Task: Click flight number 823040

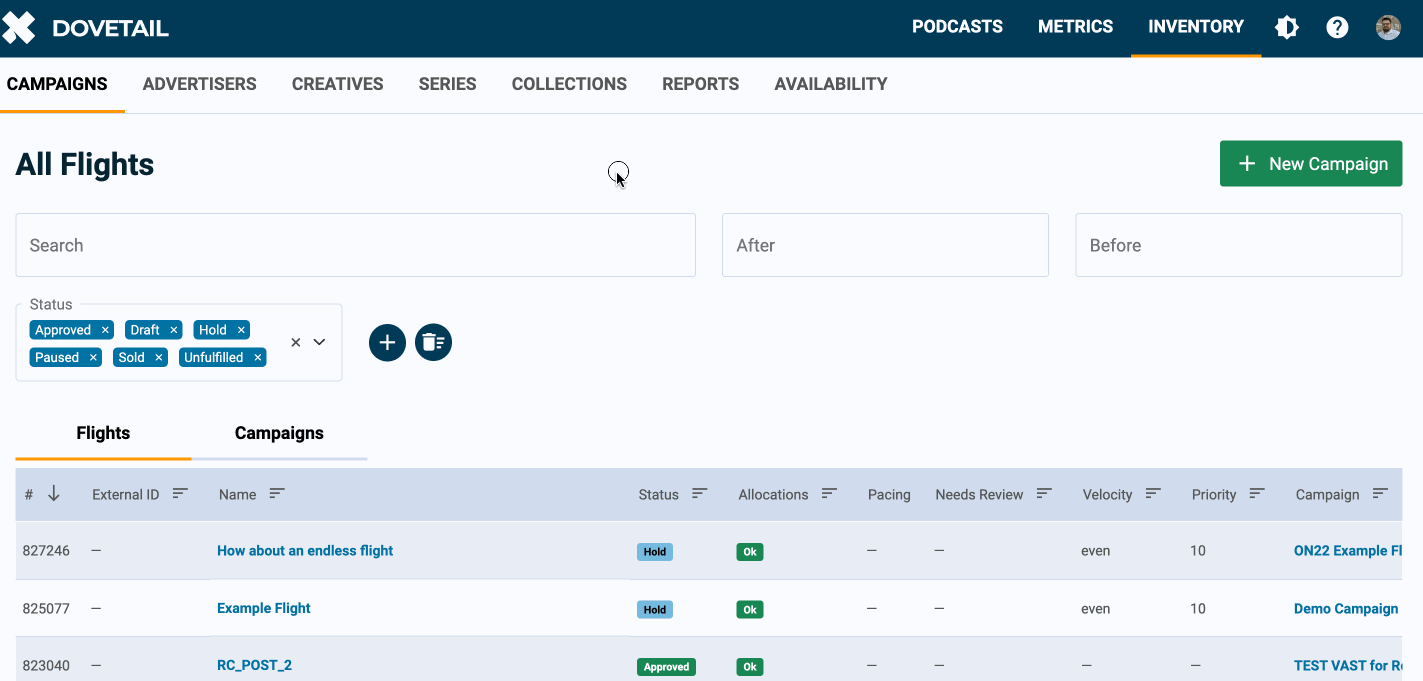Action: pos(46,665)
